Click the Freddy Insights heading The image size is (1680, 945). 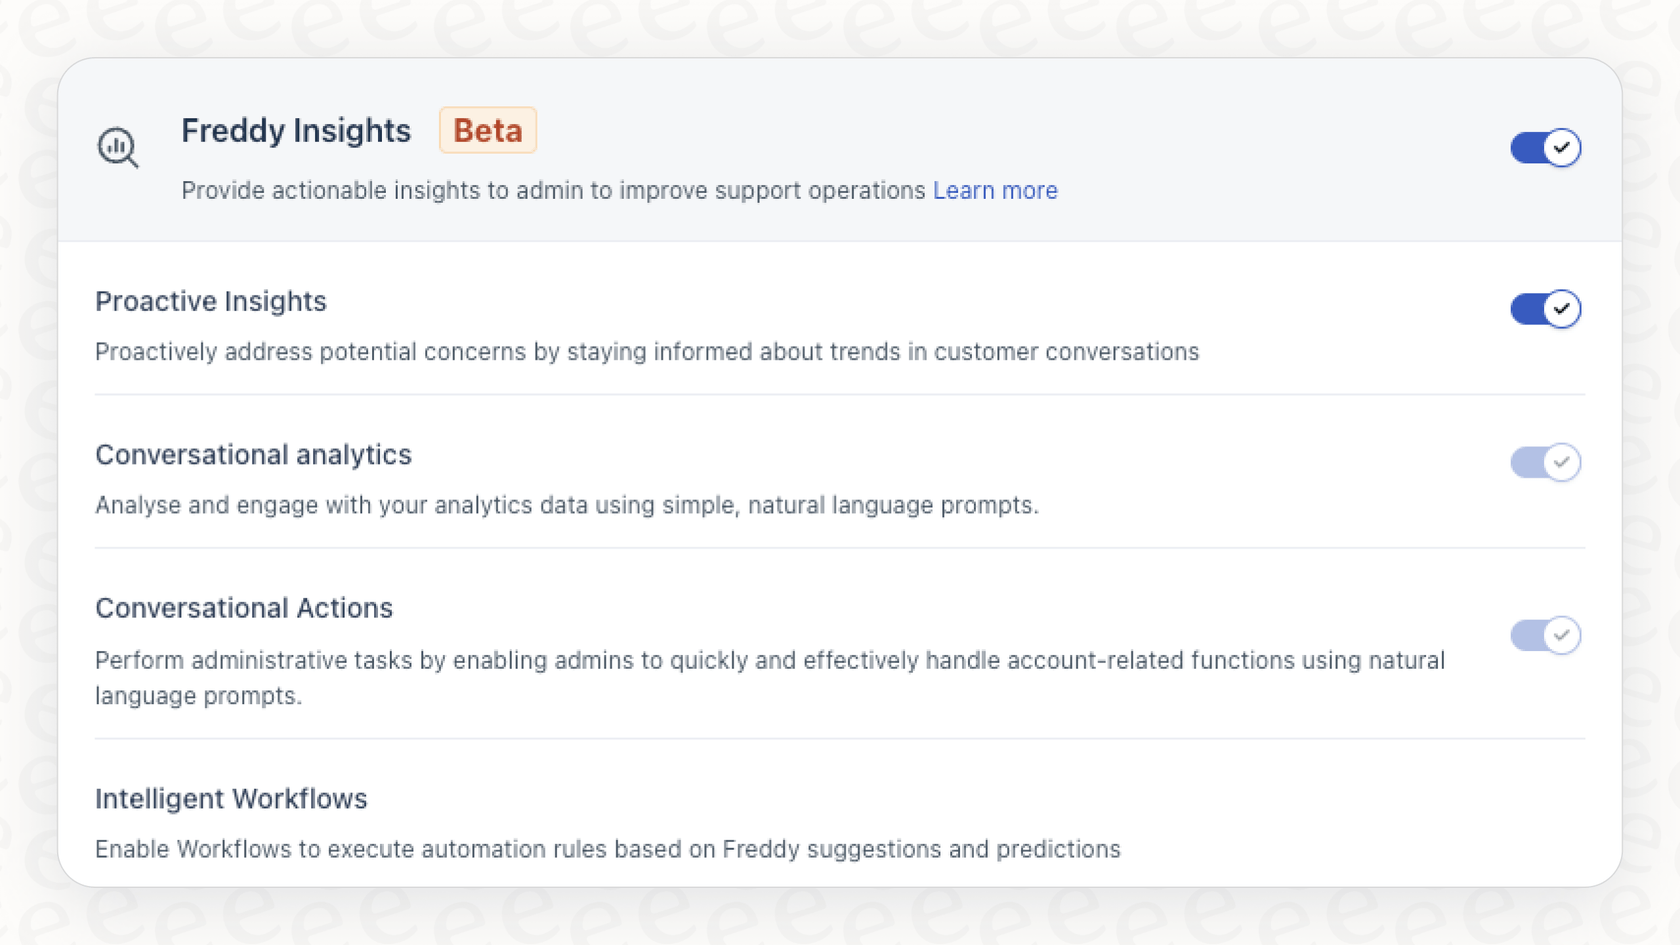pos(296,130)
